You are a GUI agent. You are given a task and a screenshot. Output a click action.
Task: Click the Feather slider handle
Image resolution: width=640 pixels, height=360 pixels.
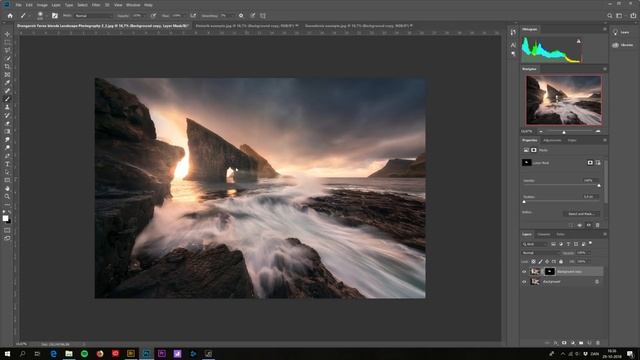tap(524, 202)
